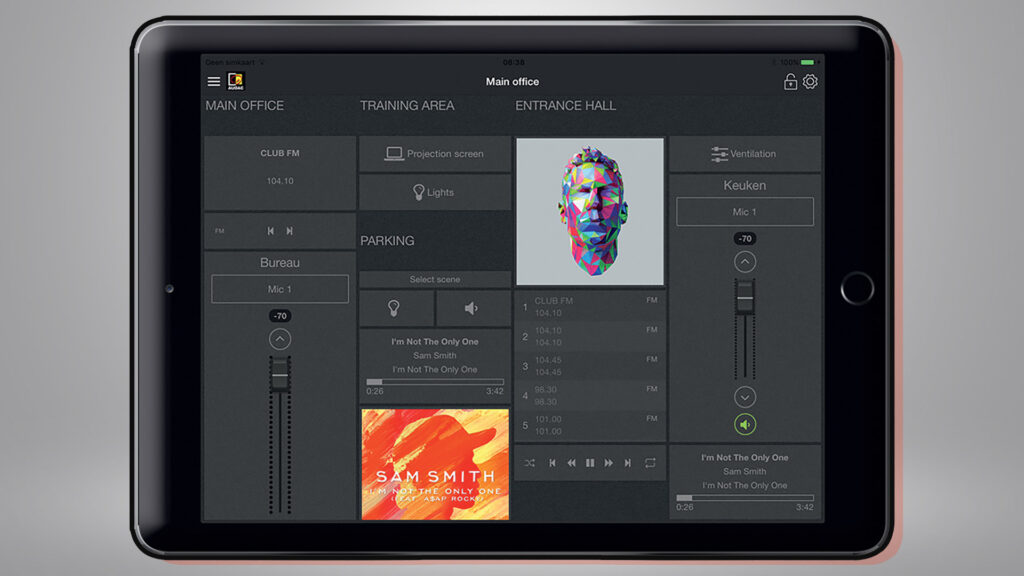Select preset 3 station 104.45
Image resolution: width=1024 pixels, height=576 pixels.
(x=590, y=366)
